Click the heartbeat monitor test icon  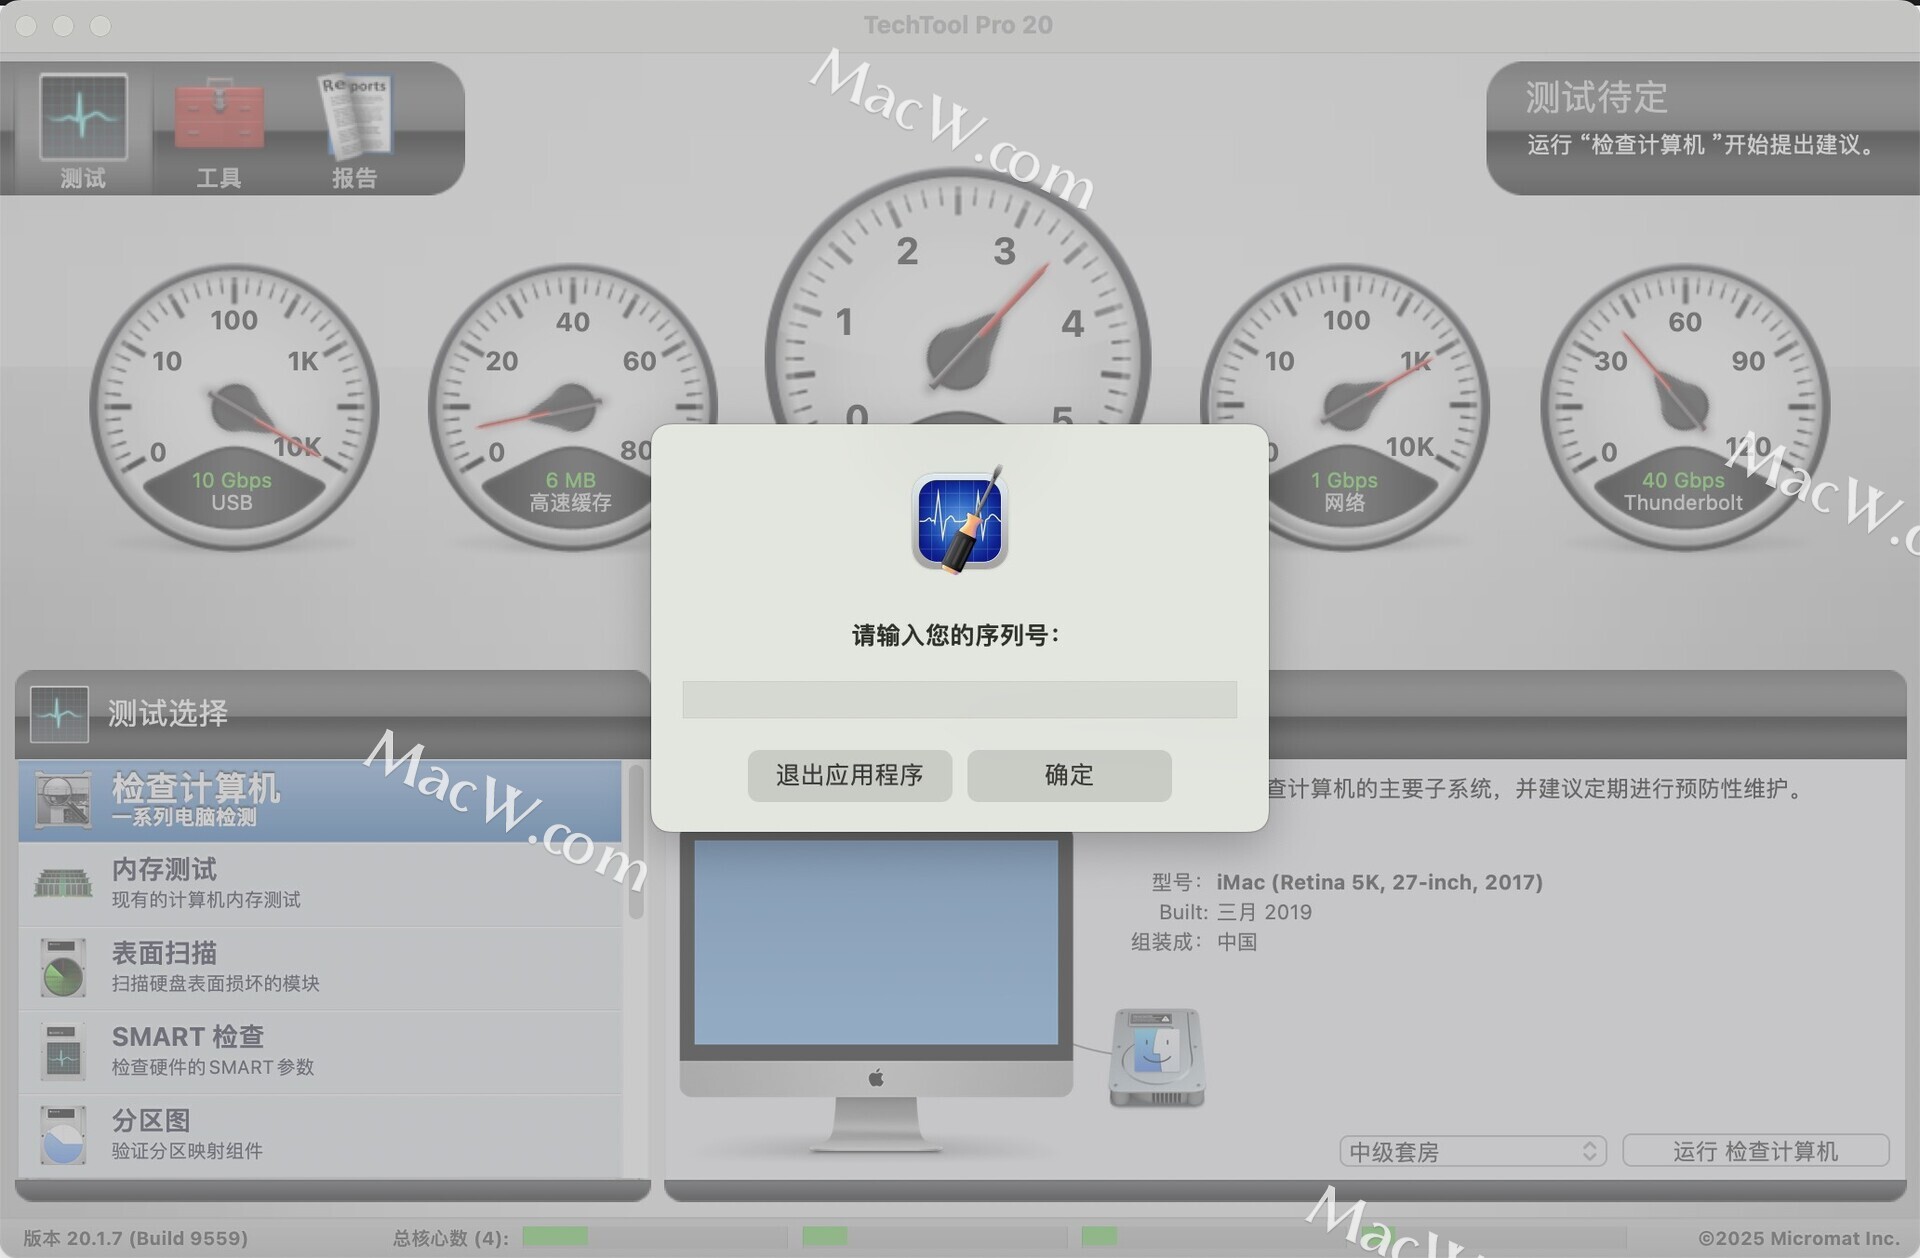pyautogui.click(x=83, y=116)
